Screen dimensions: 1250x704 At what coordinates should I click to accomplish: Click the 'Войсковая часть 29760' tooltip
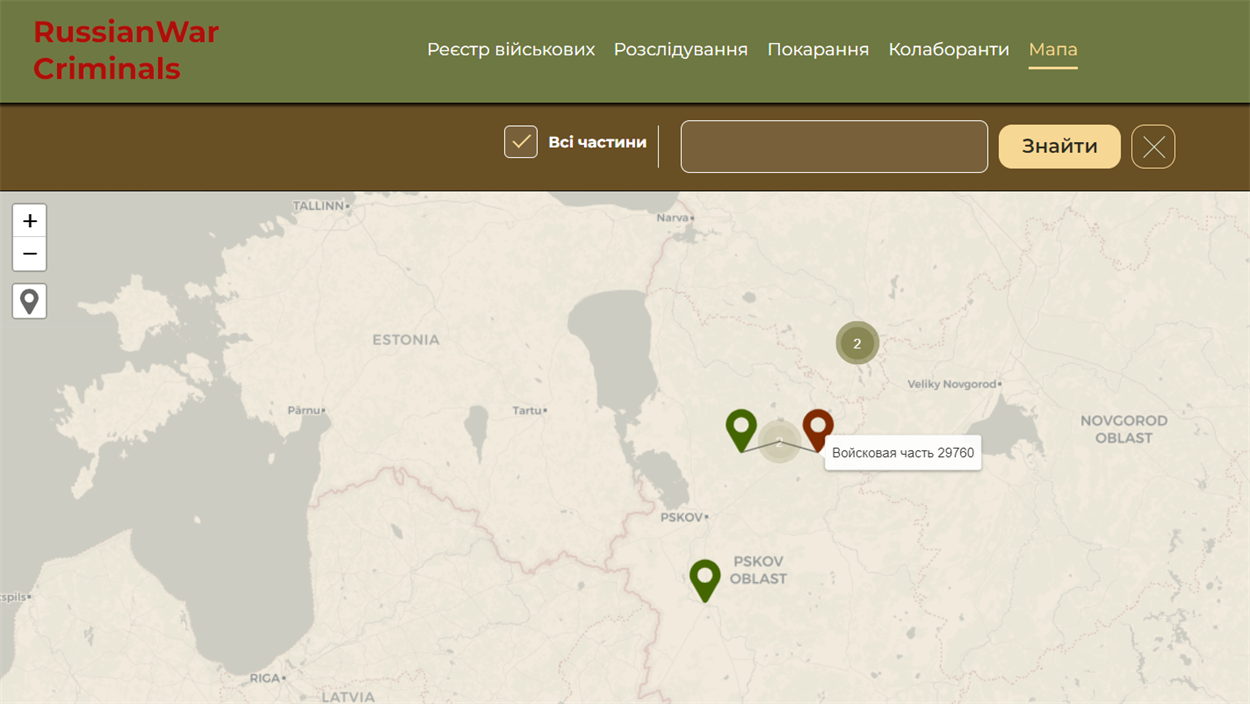(x=903, y=453)
